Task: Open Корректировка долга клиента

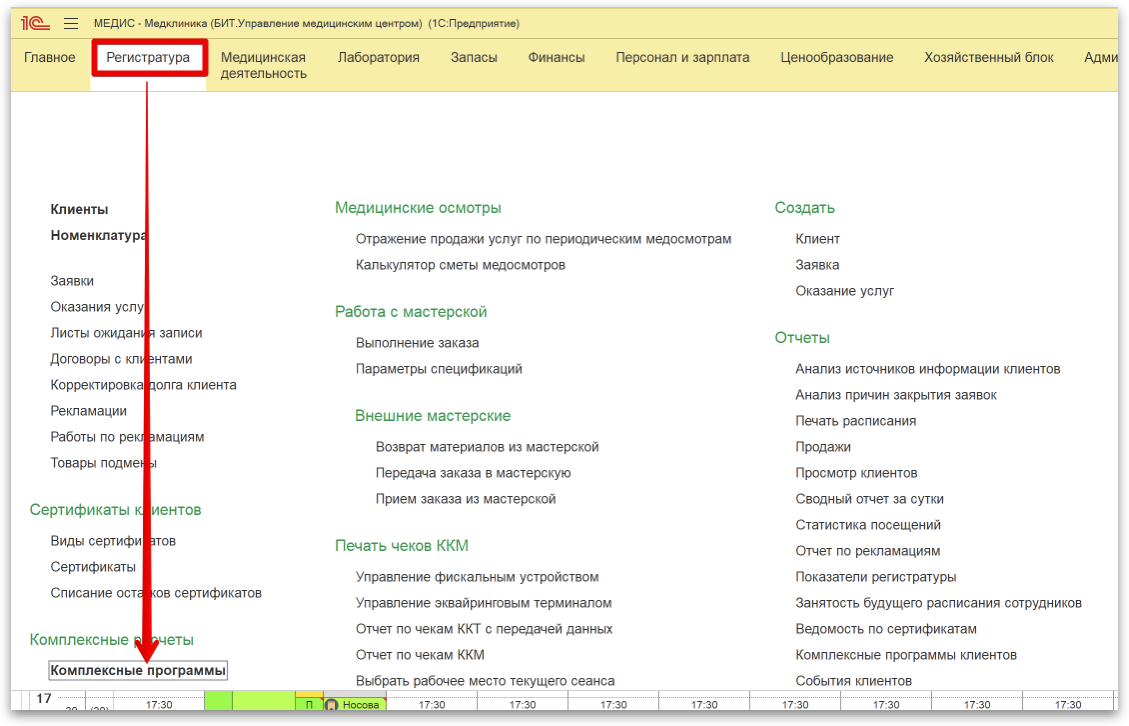Action: (x=143, y=385)
